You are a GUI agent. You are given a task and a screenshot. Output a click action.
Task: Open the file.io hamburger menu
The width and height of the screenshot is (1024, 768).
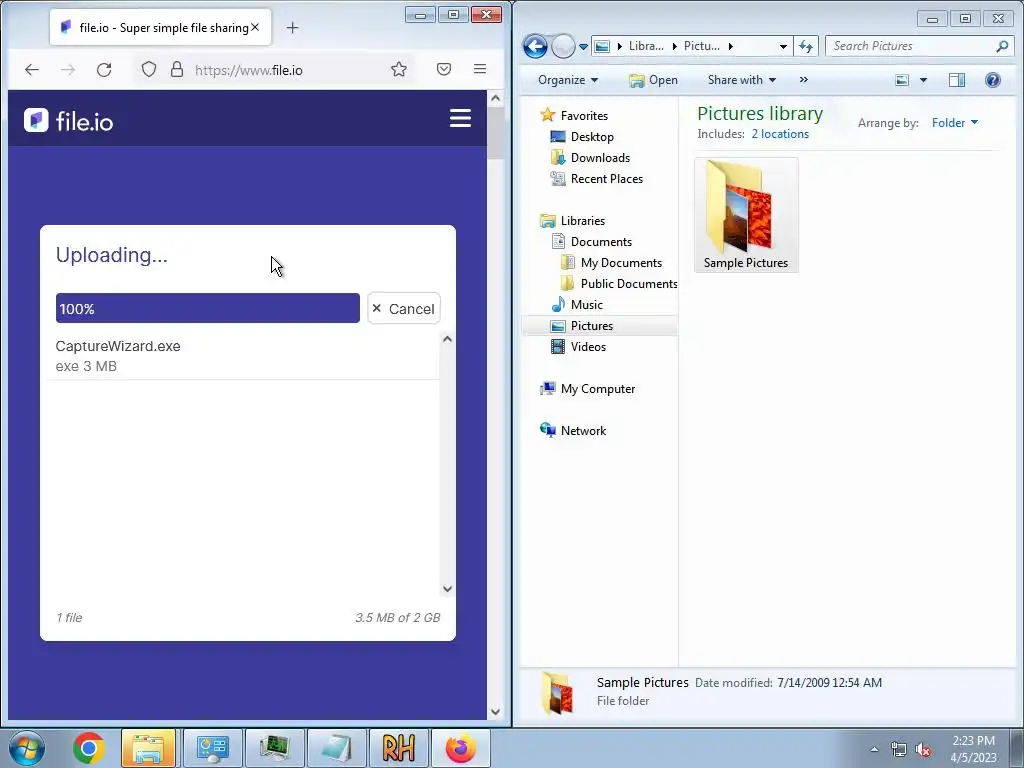460,118
